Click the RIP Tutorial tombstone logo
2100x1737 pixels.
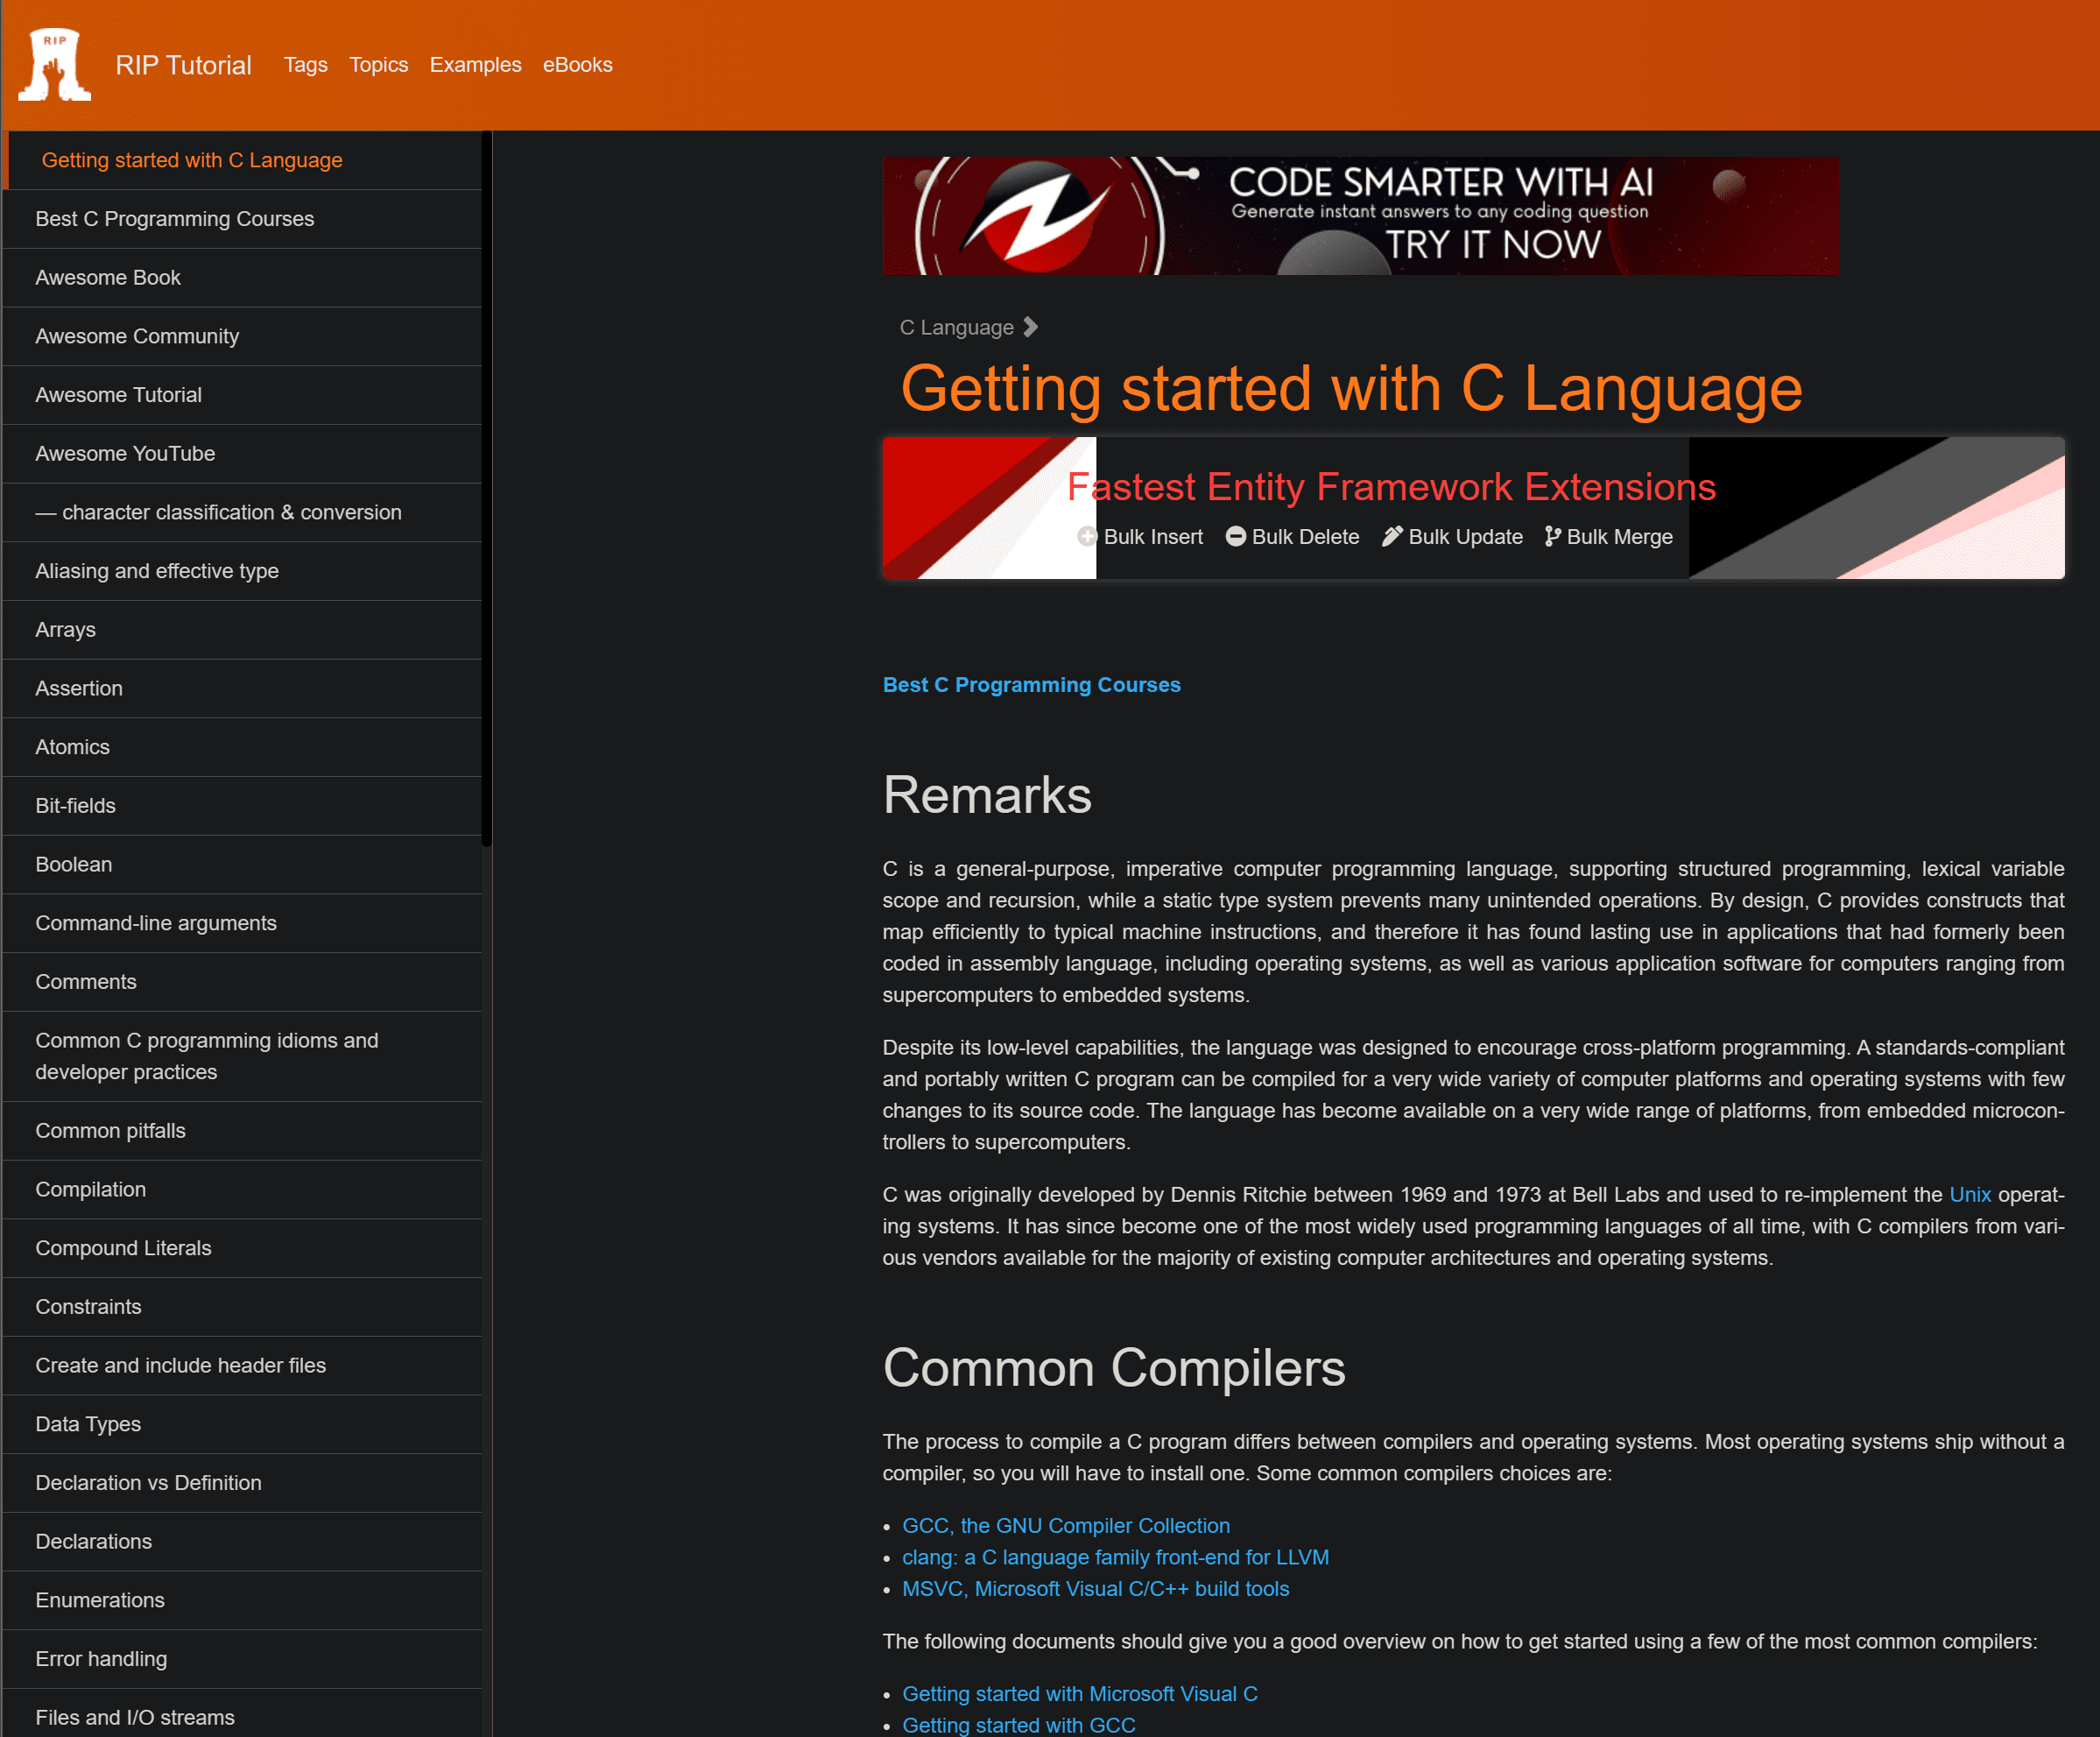pyautogui.click(x=55, y=64)
